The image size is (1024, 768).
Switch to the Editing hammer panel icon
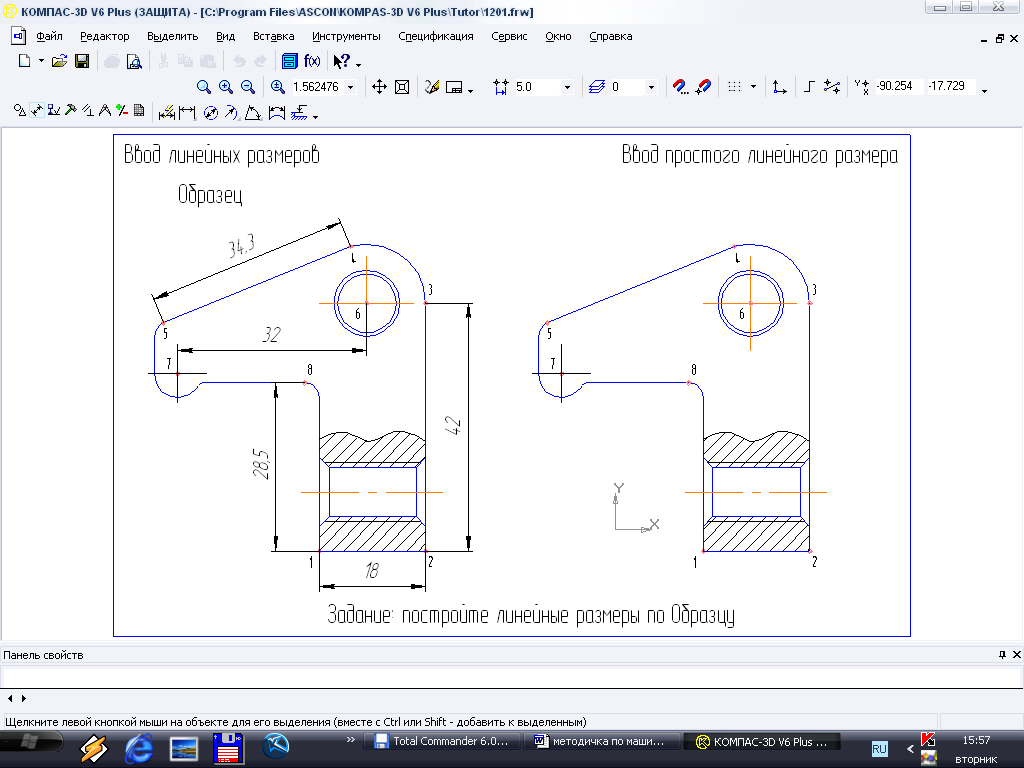(71, 110)
